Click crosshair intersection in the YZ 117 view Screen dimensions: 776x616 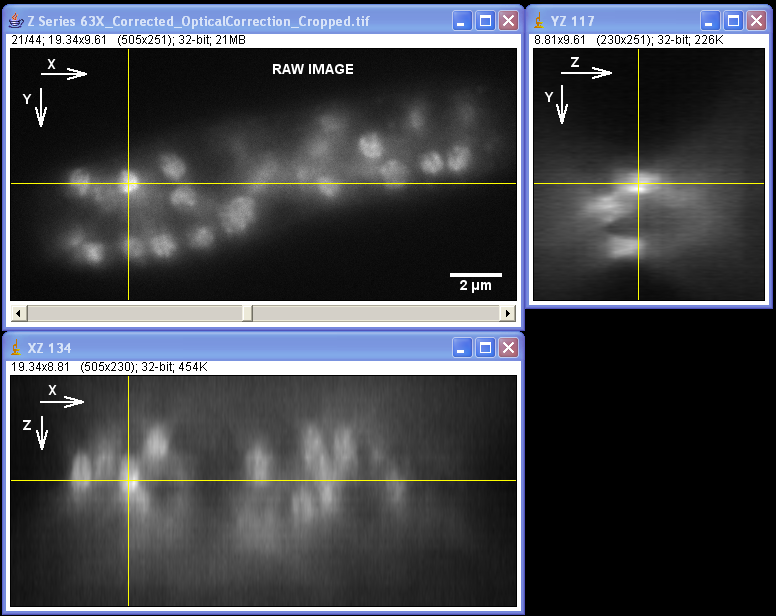click(x=638, y=184)
